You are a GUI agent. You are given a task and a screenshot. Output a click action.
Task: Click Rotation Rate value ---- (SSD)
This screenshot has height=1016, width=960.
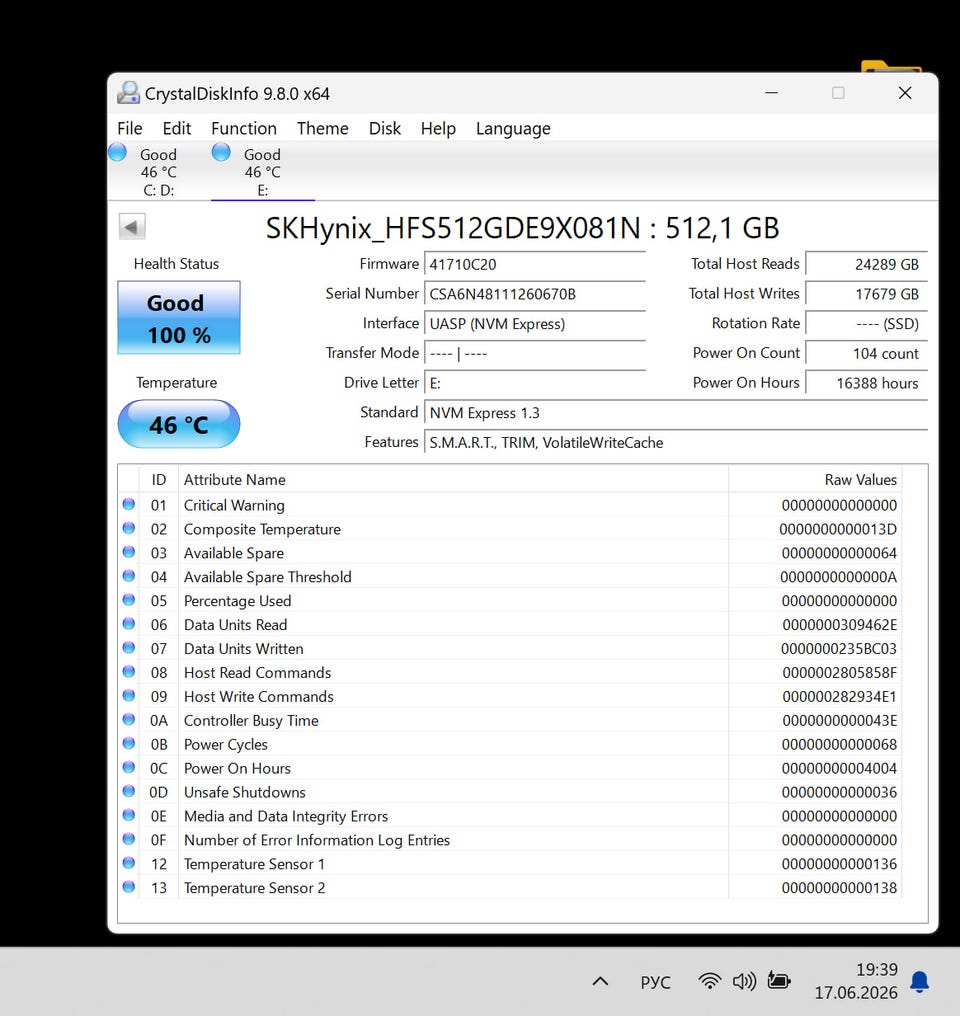pyautogui.click(x=867, y=324)
